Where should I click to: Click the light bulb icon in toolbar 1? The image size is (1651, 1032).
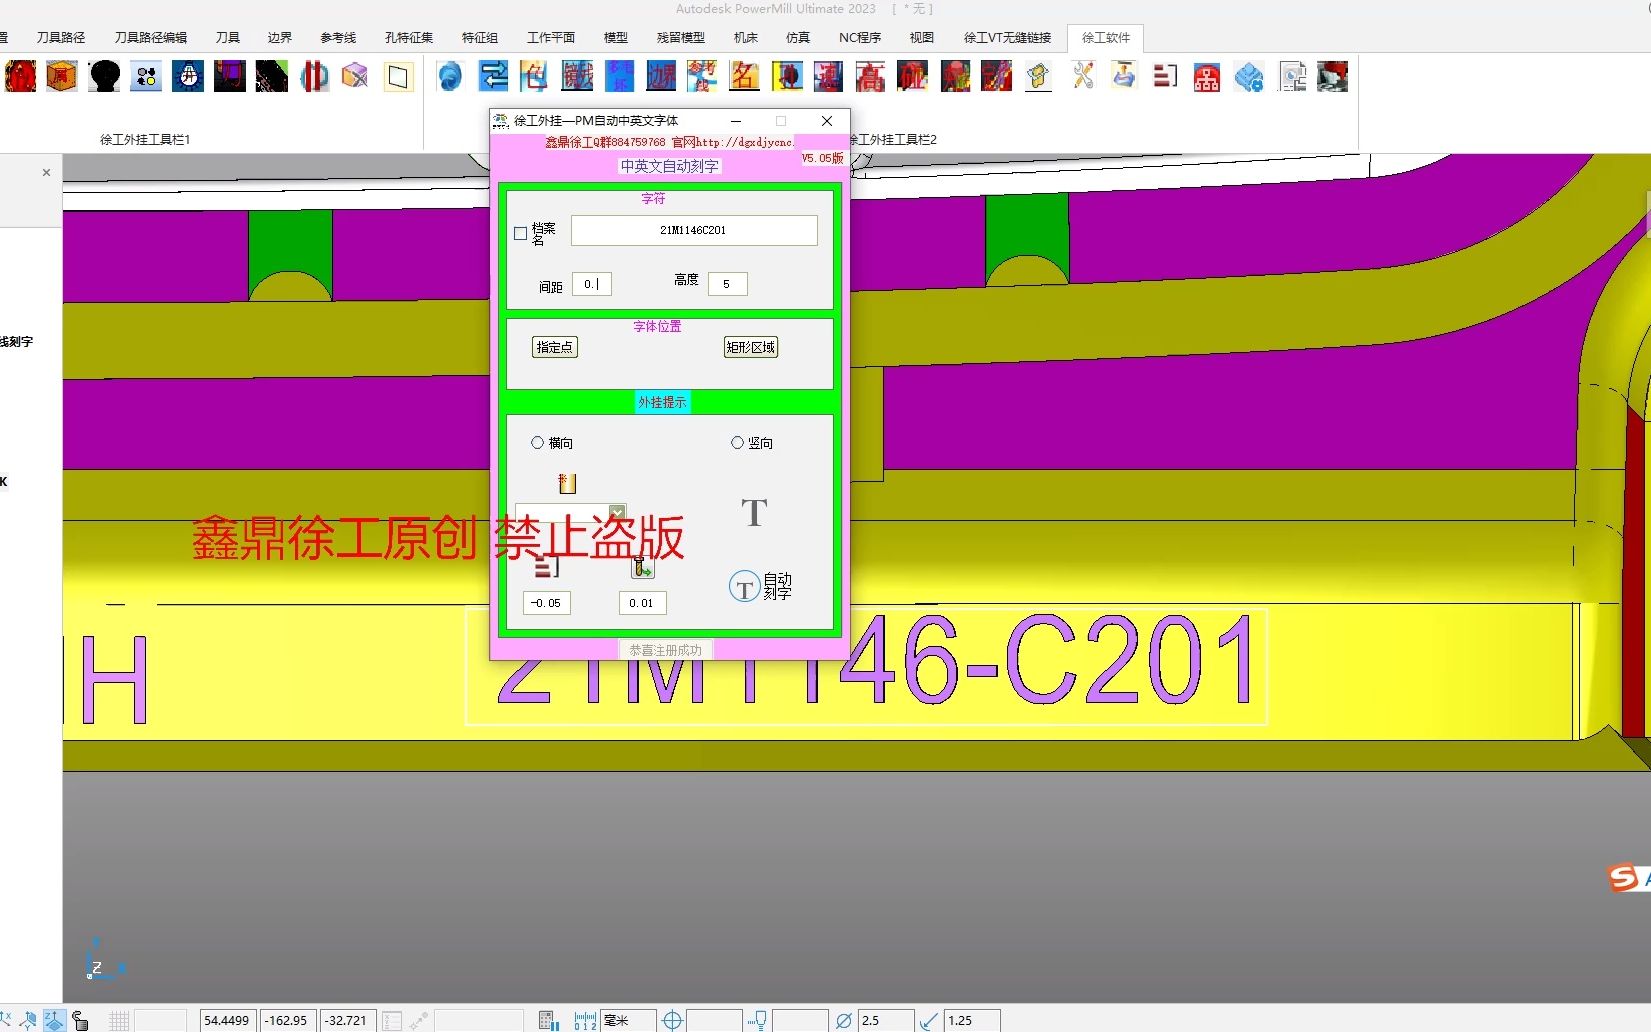pos(187,76)
